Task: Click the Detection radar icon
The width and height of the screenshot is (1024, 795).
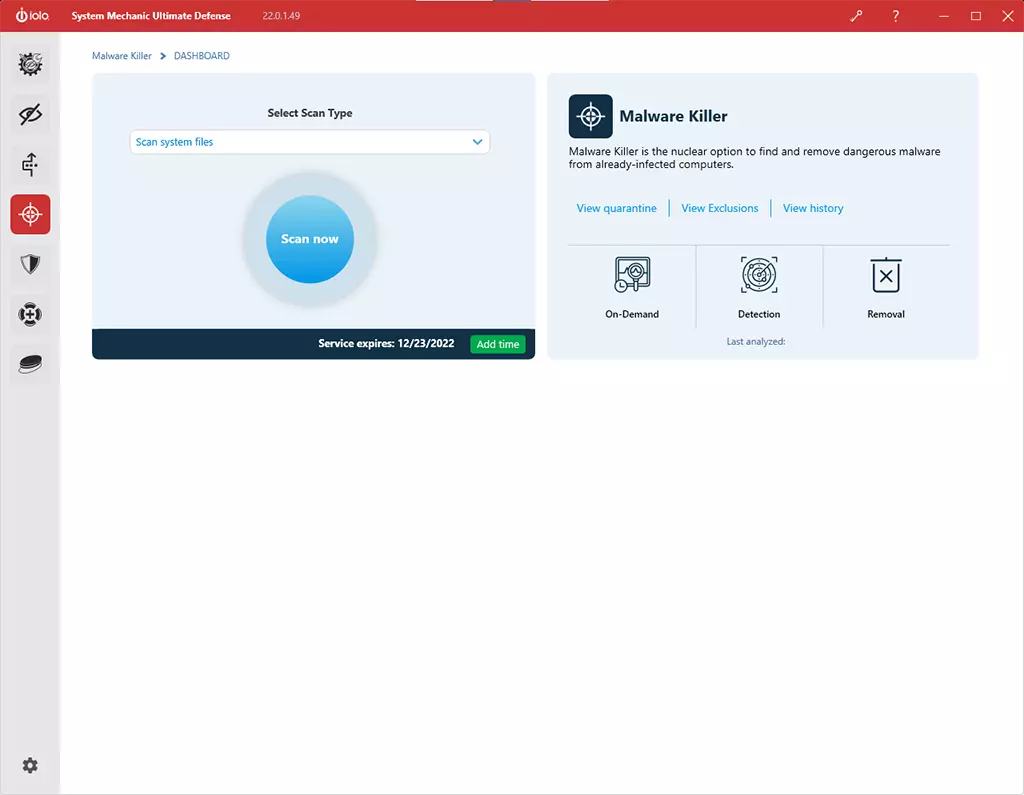Action: pyautogui.click(x=759, y=275)
